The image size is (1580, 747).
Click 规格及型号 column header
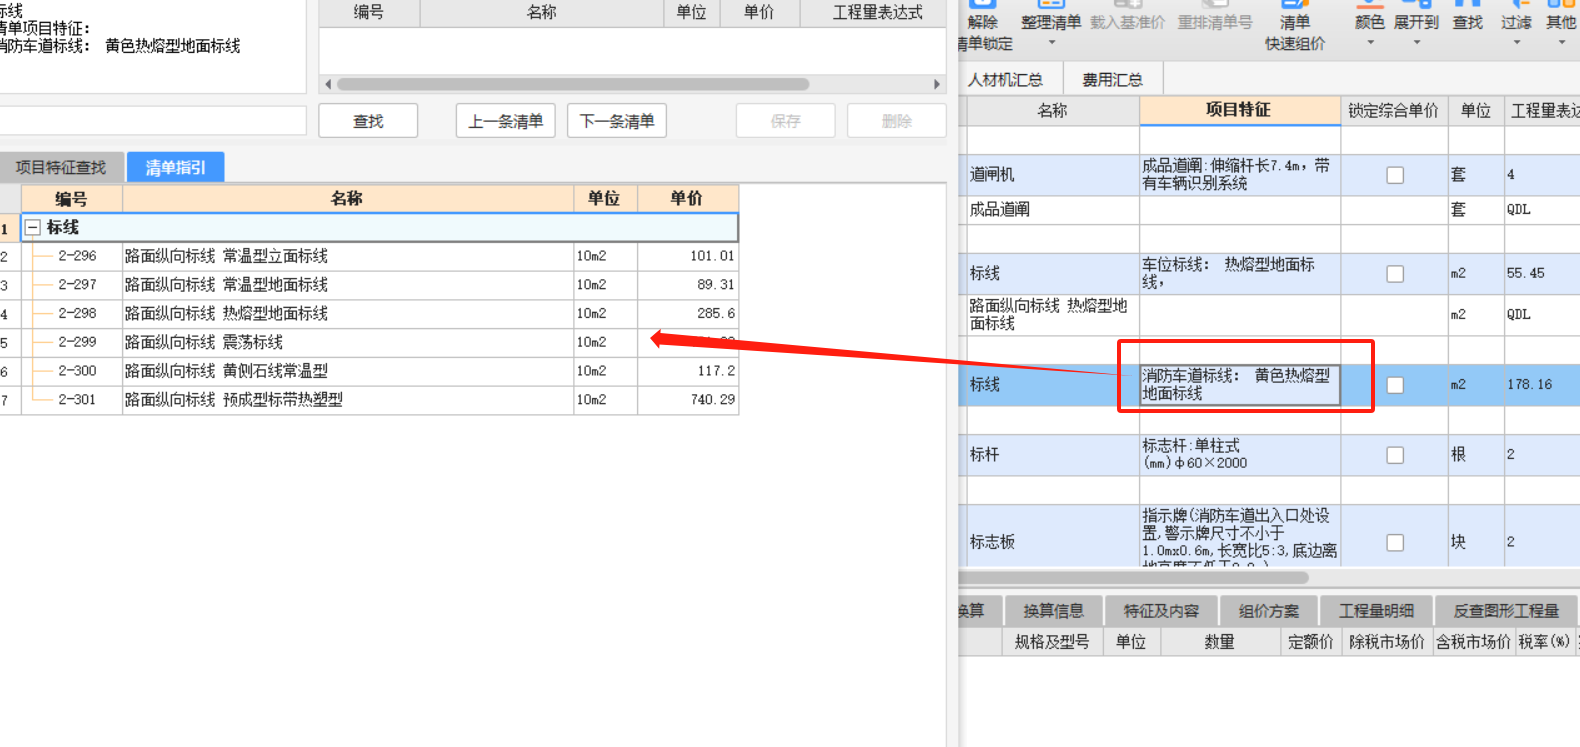coord(1052,642)
